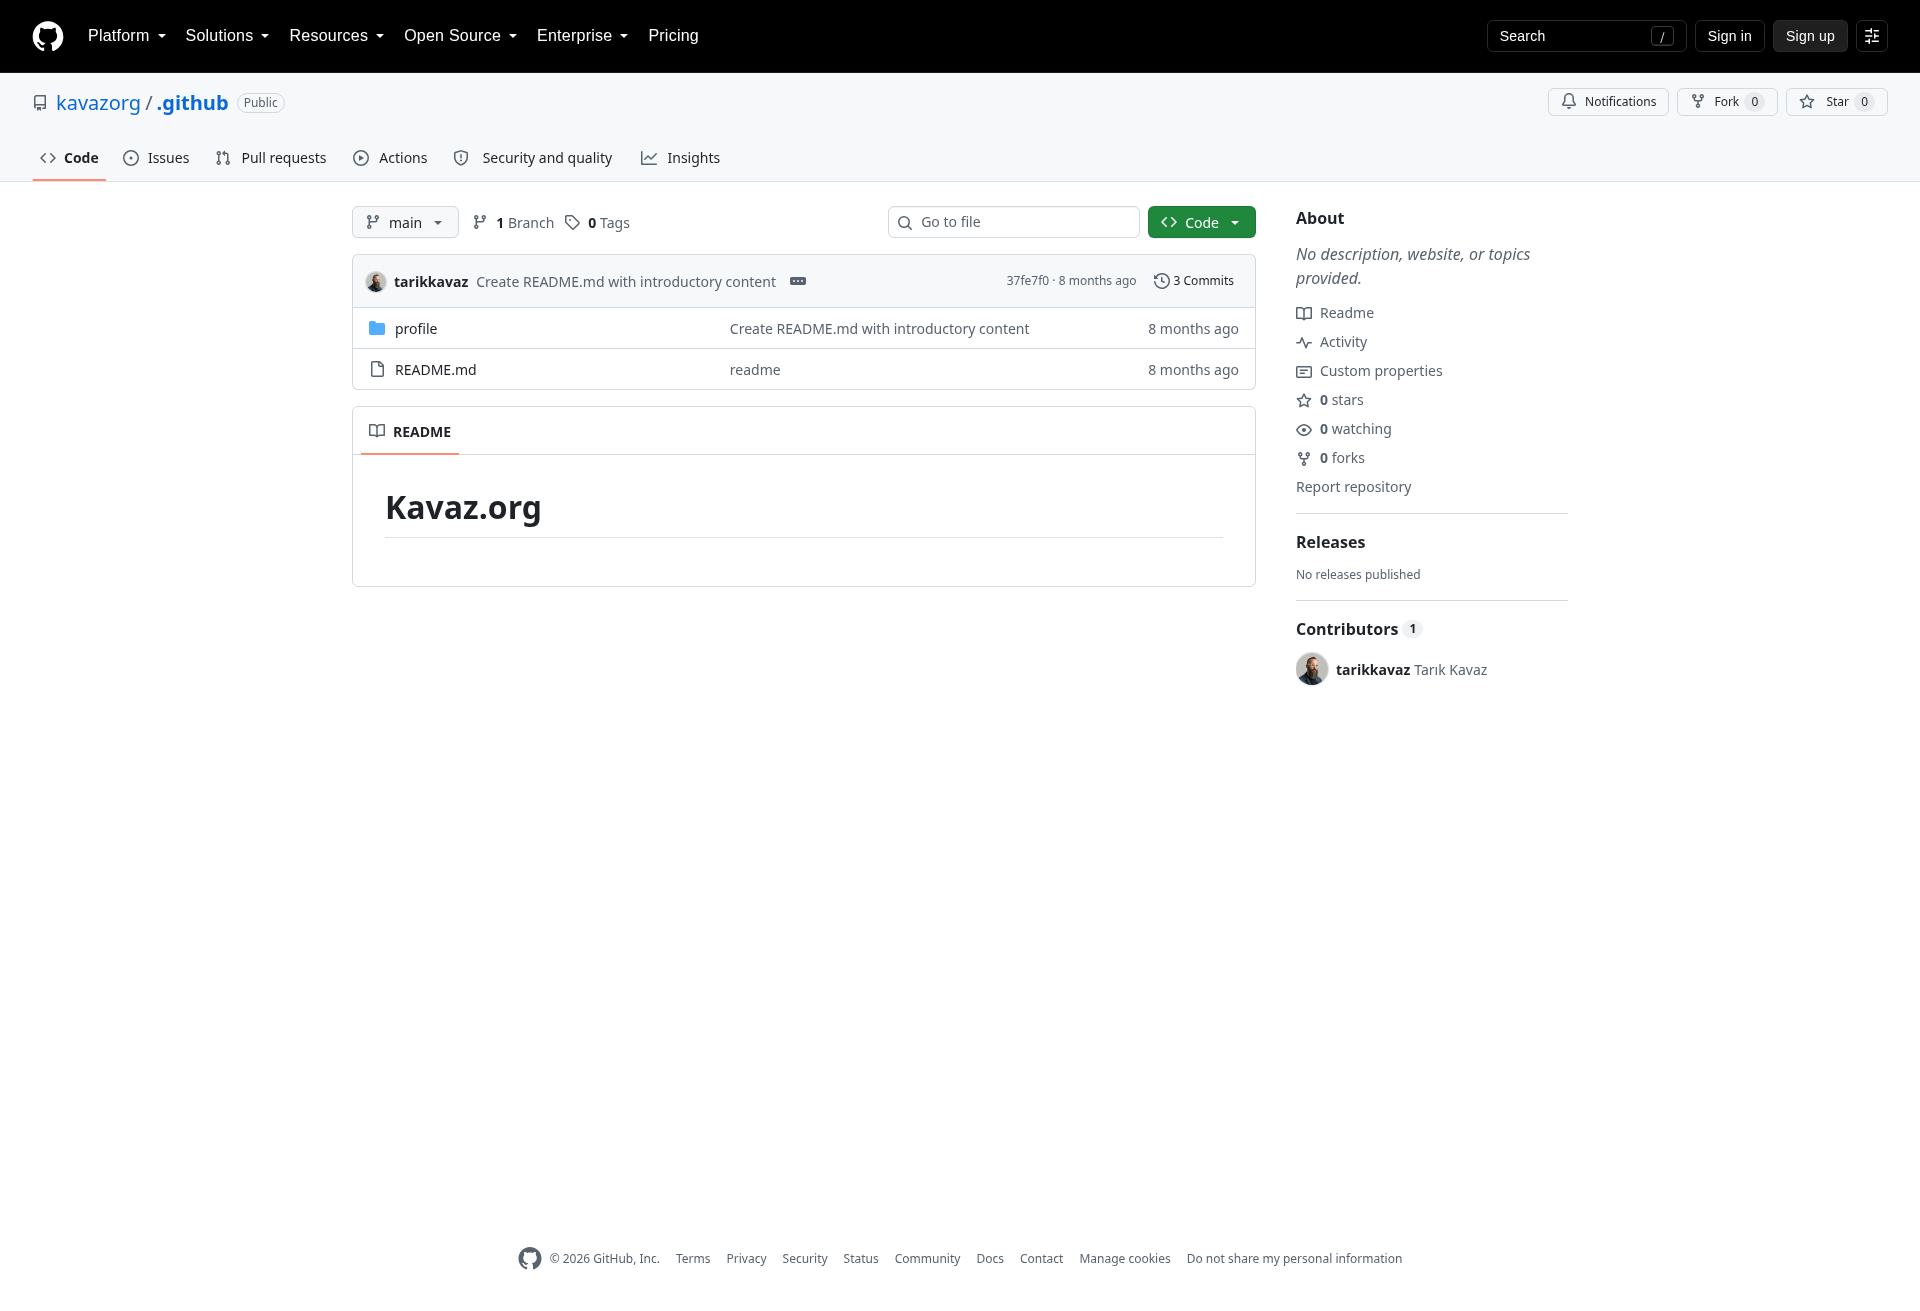Open the footer Community link
This screenshot has height=1311, width=1920.
927,1259
